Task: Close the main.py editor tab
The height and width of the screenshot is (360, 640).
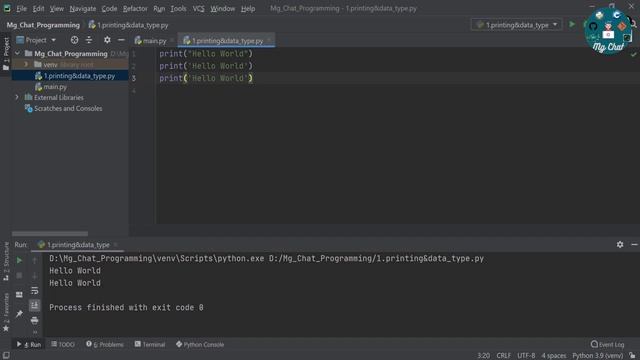Action: tap(172, 40)
